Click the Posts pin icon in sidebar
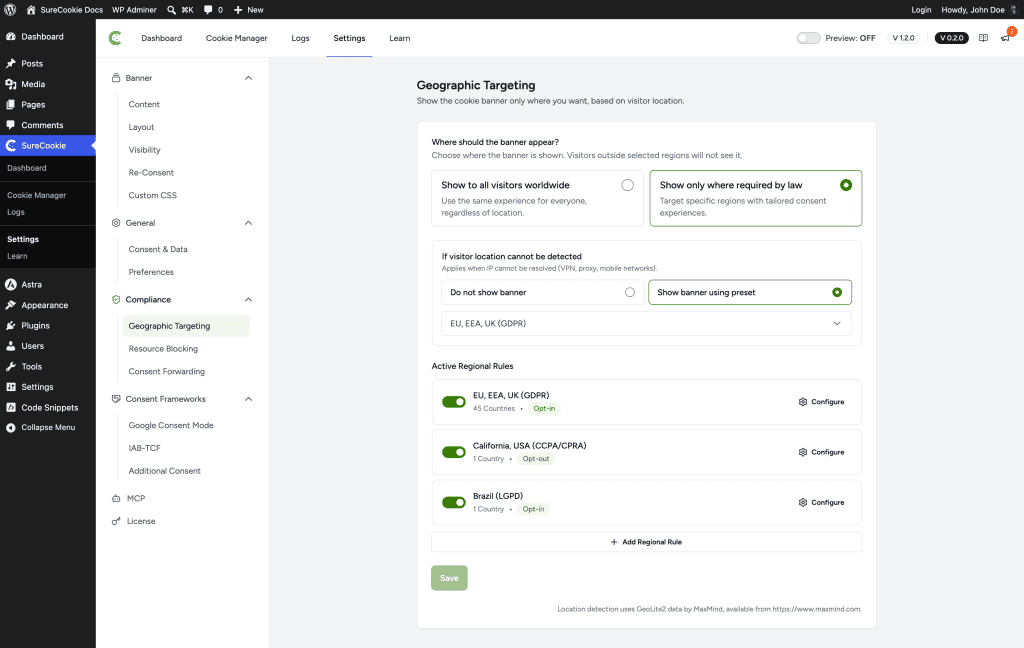The image size is (1024, 648). [10, 63]
